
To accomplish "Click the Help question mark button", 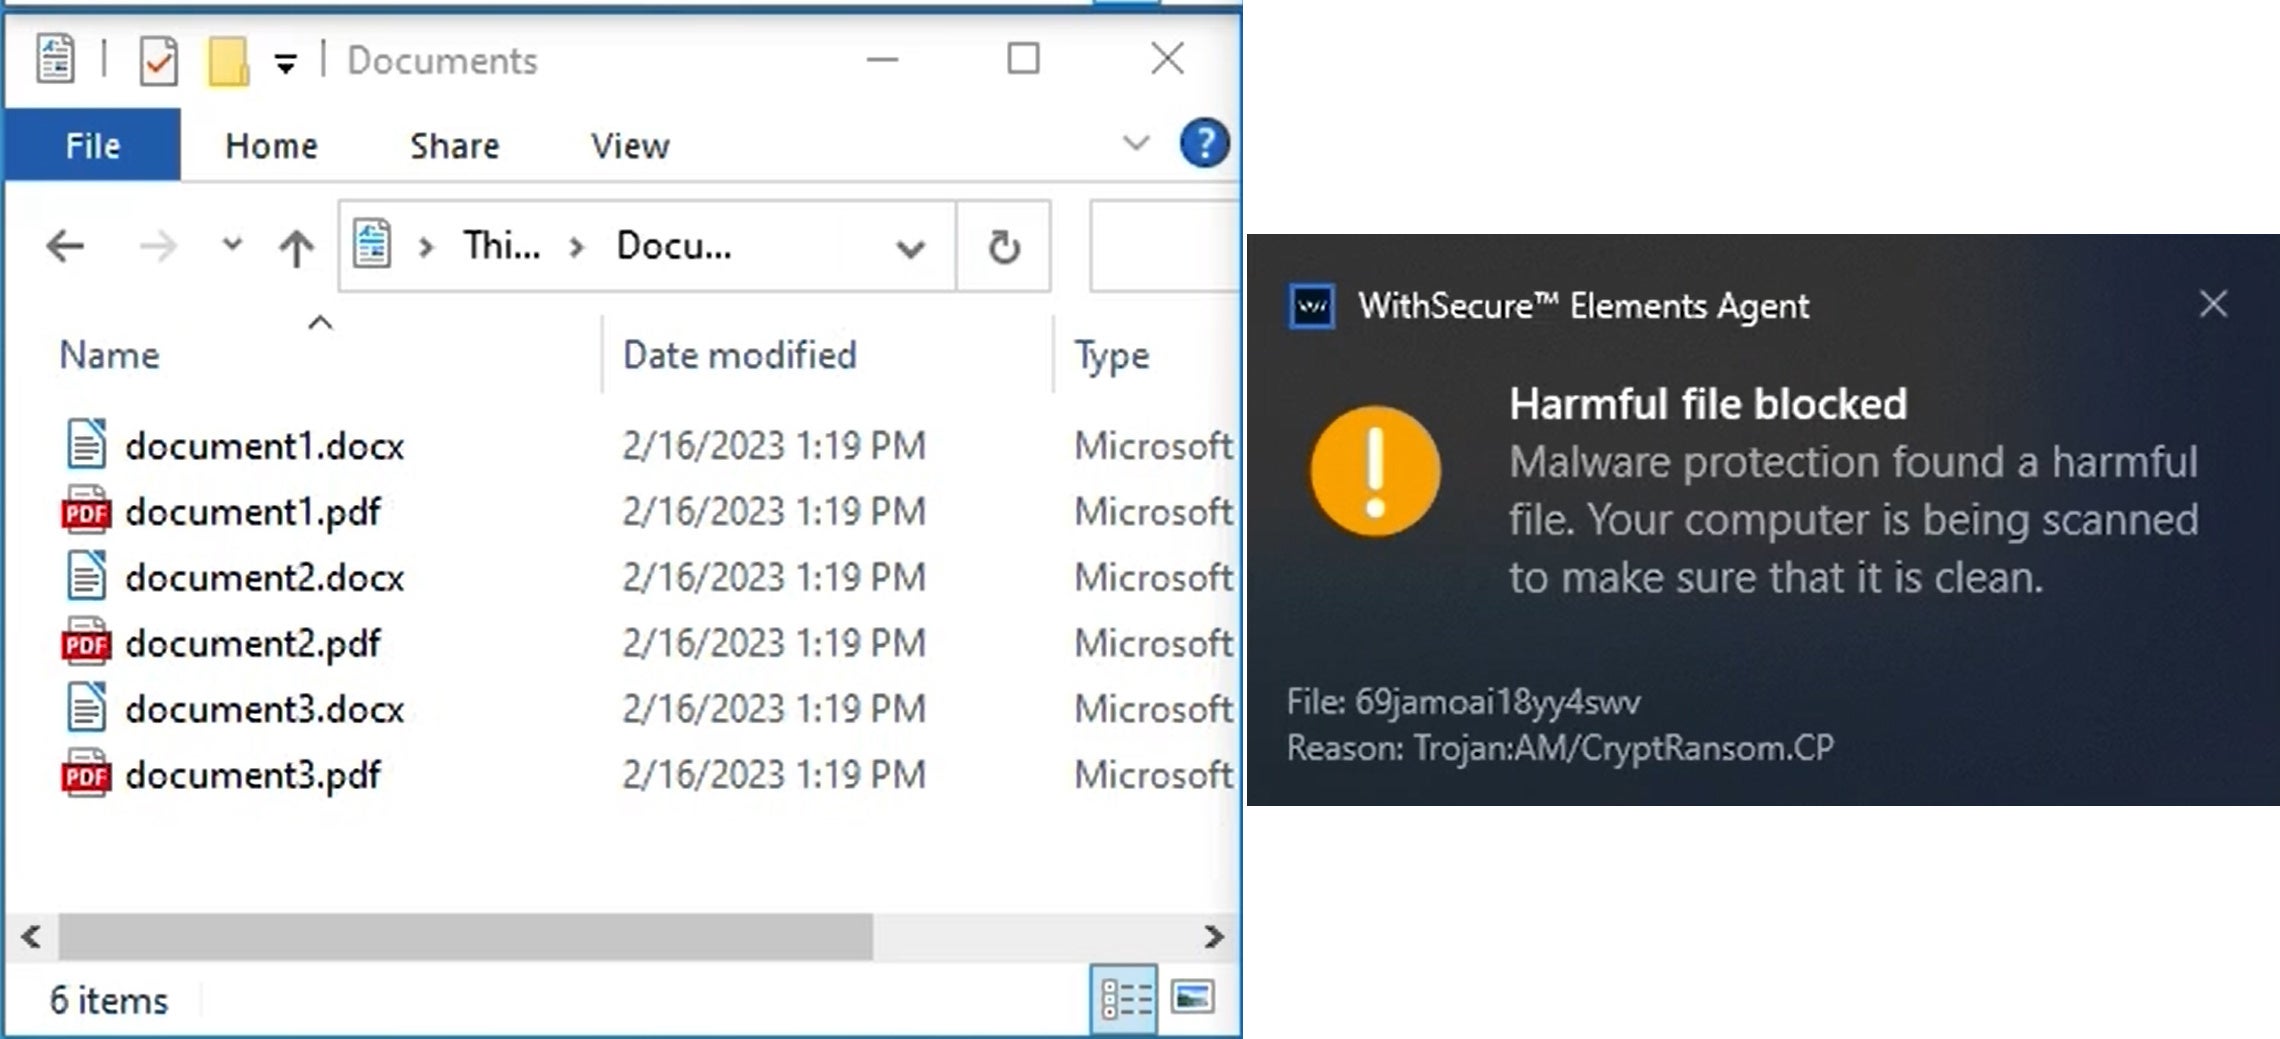I will click(x=1204, y=142).
